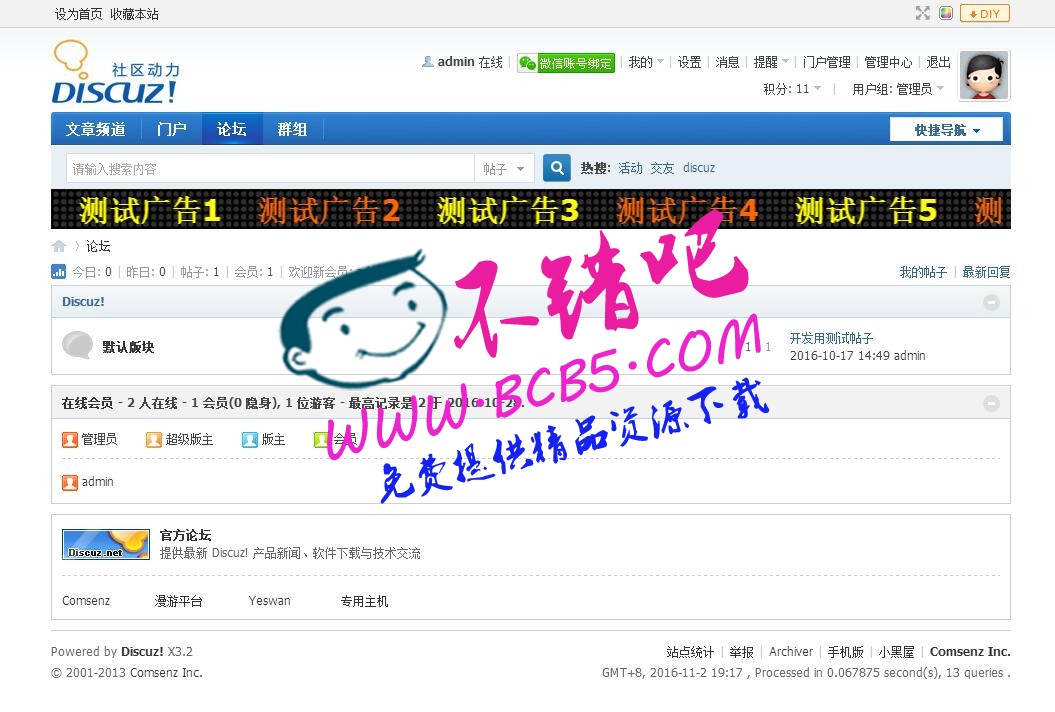Click hot search term discuz
Viewport: 1055px width, 712px height.
(699, 168)
